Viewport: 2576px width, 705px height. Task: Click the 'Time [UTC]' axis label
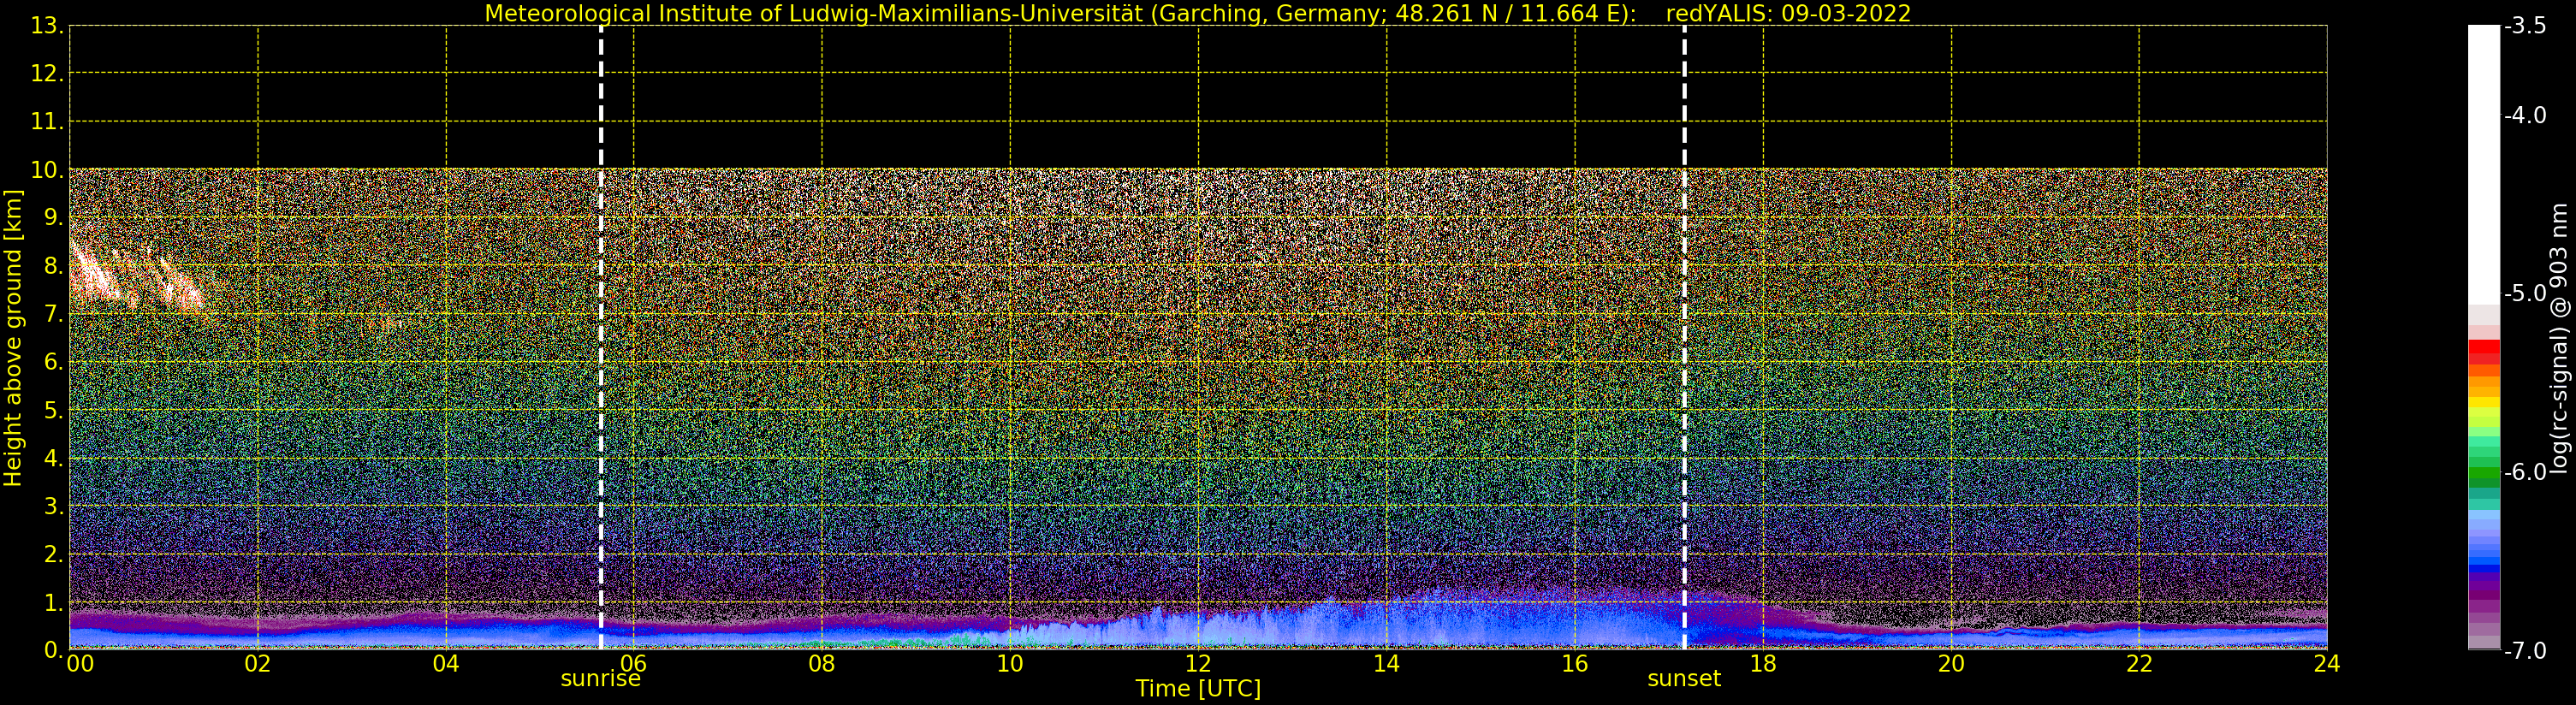[x=1197, y=688]
